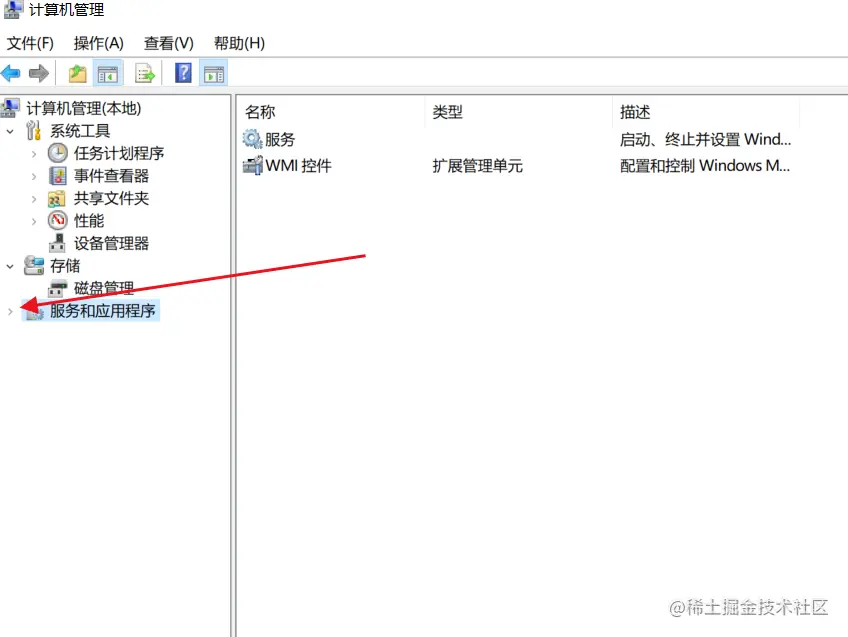Open the Help question mark icon
Image resolution: width=848 pixels, height=637 pixels.
point(183,72)
